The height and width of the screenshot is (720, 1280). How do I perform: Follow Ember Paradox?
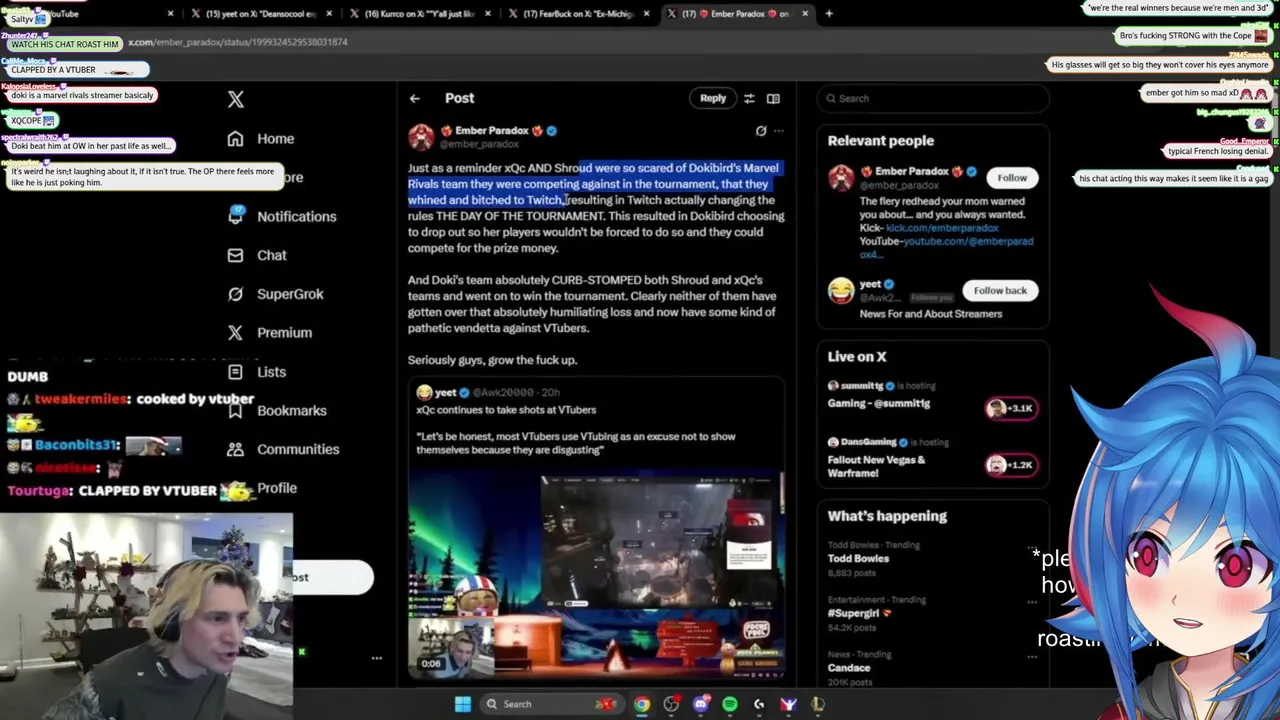(1012, 178)
